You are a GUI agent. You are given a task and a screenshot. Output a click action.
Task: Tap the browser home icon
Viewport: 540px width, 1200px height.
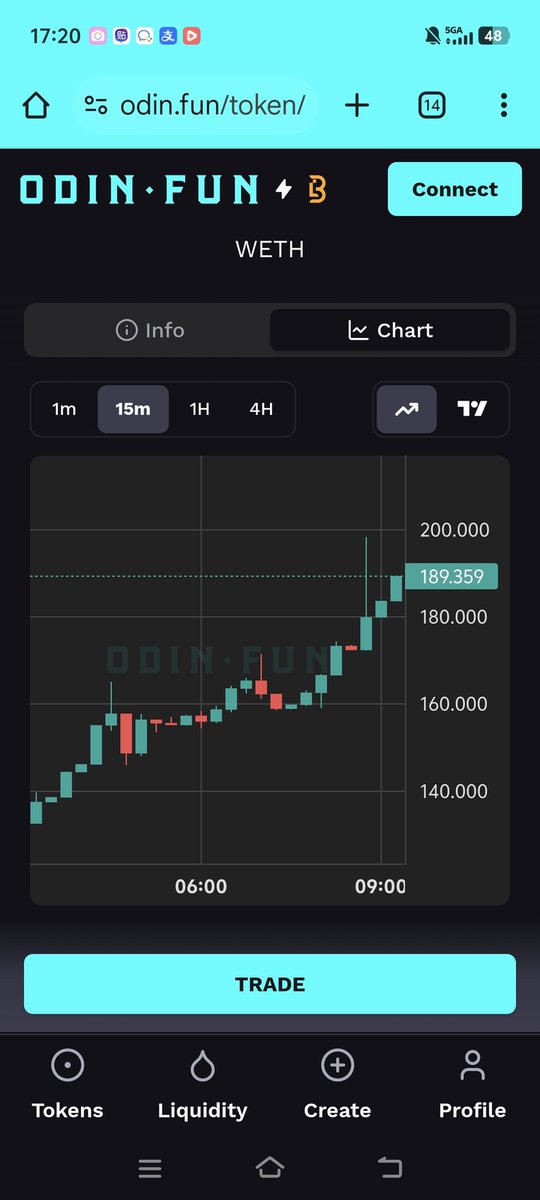(x=36, y=105)
